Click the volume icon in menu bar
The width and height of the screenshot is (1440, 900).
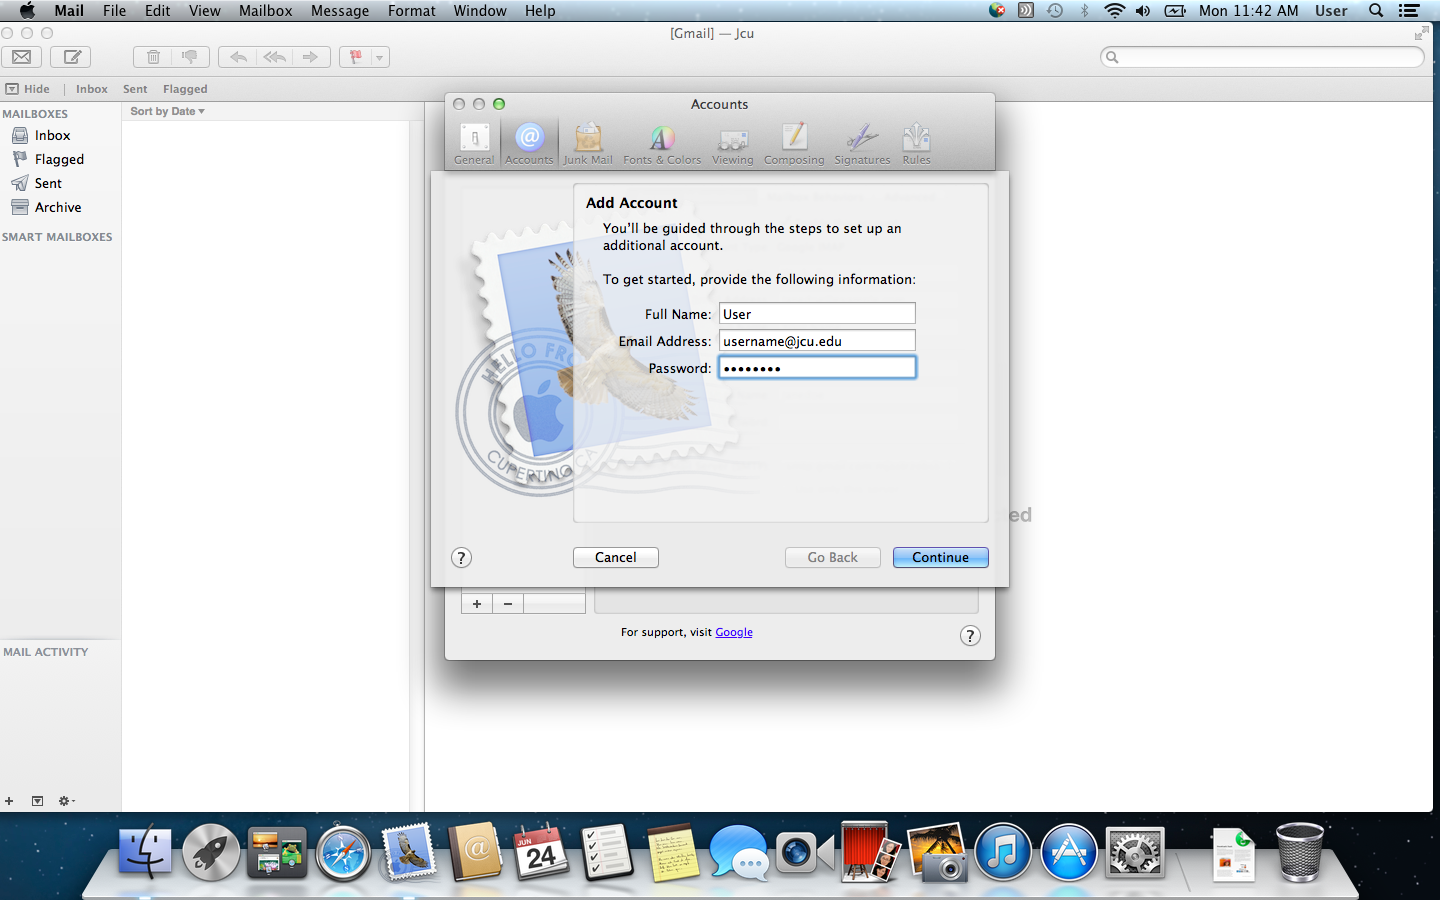1143,11
